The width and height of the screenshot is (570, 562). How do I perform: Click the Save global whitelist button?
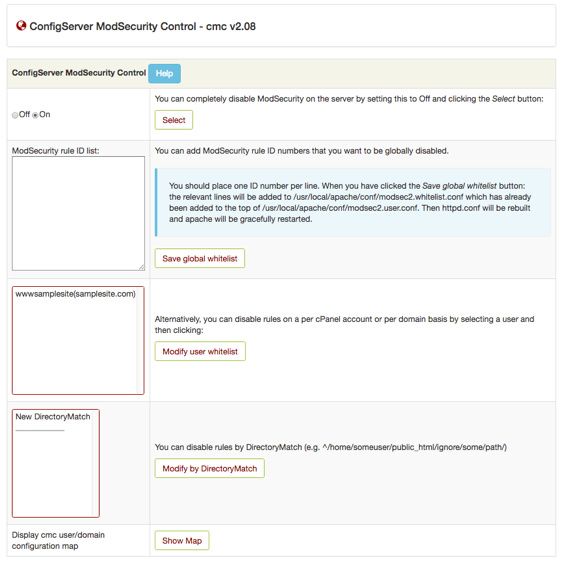point(200,258)
